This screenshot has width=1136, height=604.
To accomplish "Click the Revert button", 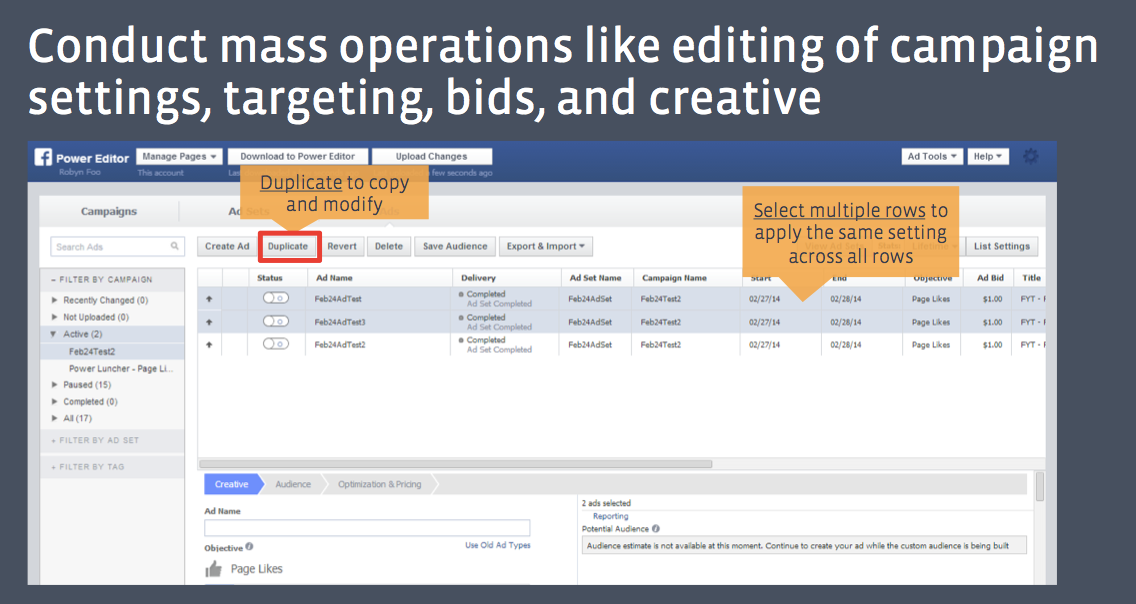I will pos(342,246).
